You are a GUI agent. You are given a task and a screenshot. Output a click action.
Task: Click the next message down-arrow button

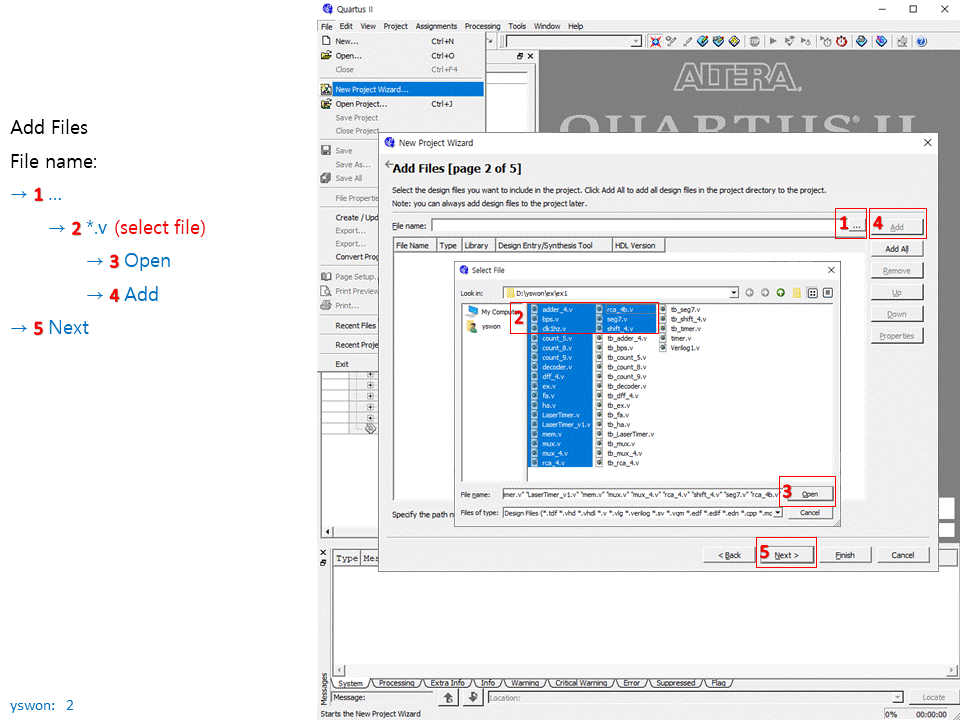(x=473, y=697)
